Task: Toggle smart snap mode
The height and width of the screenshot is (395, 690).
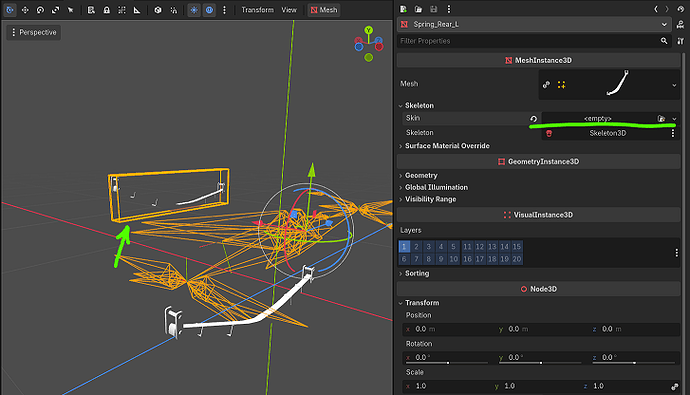Action: pyautogui.click(x=173, y=10)
